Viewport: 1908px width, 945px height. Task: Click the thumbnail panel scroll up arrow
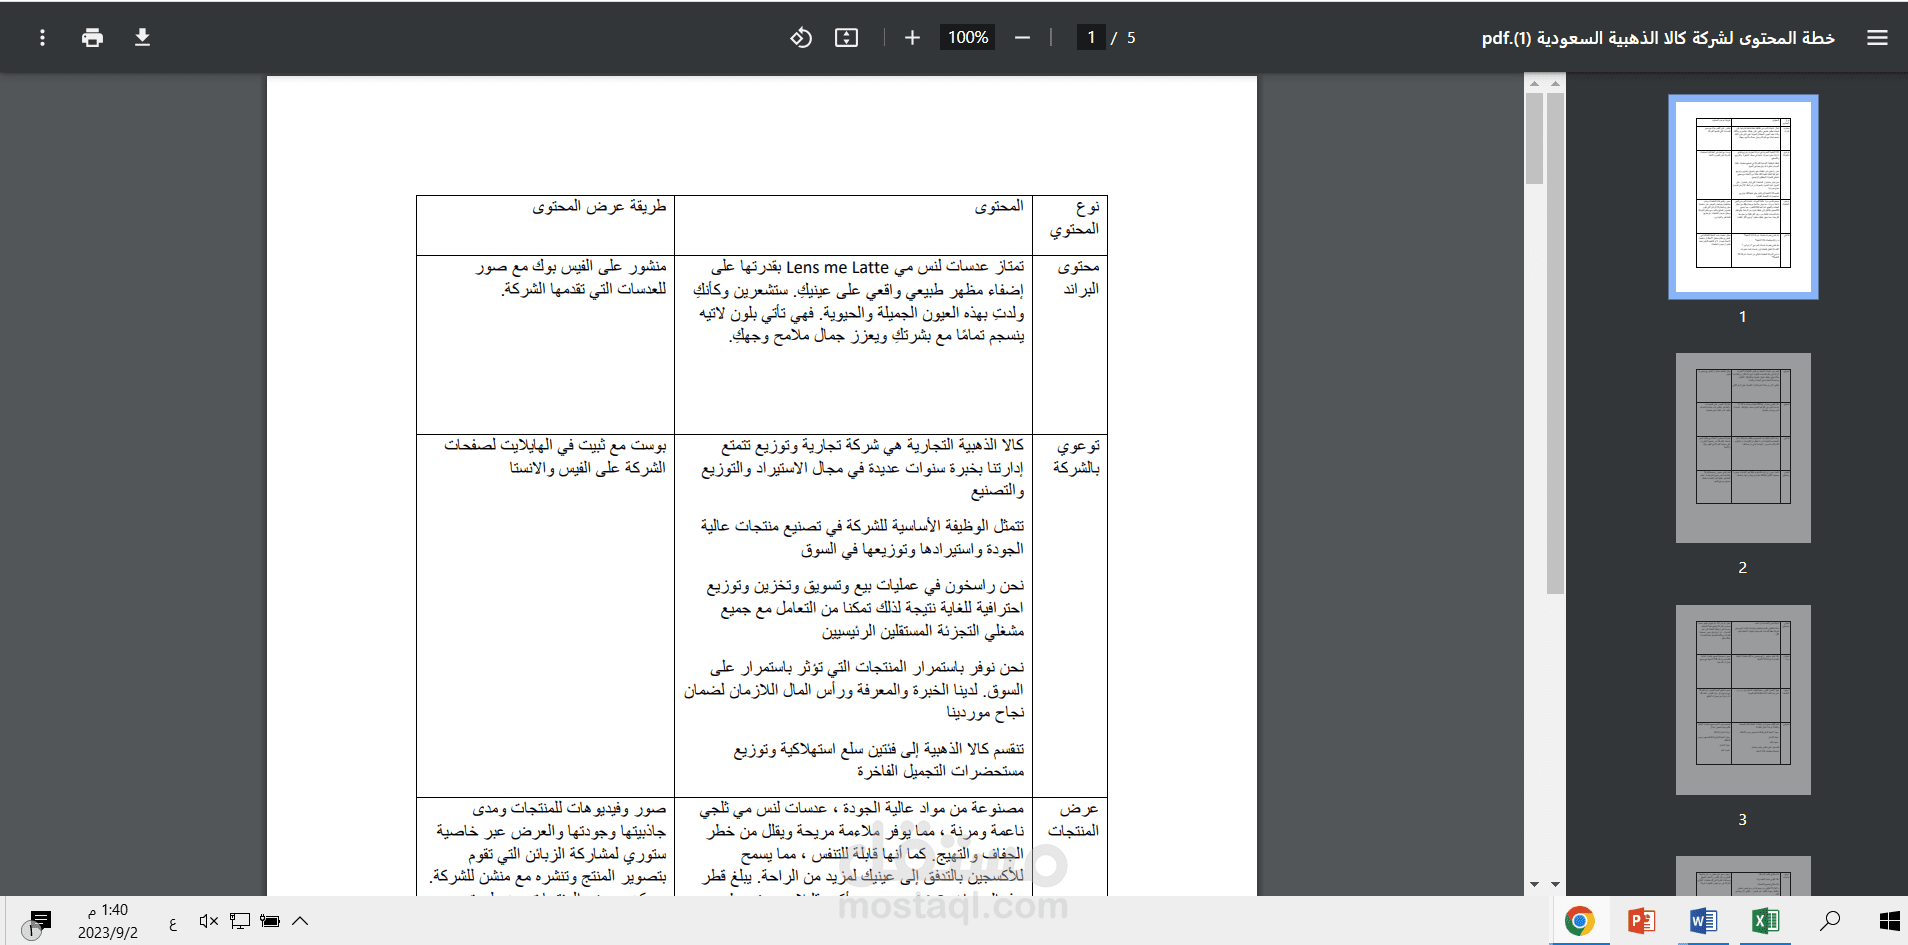[1555, 84]
